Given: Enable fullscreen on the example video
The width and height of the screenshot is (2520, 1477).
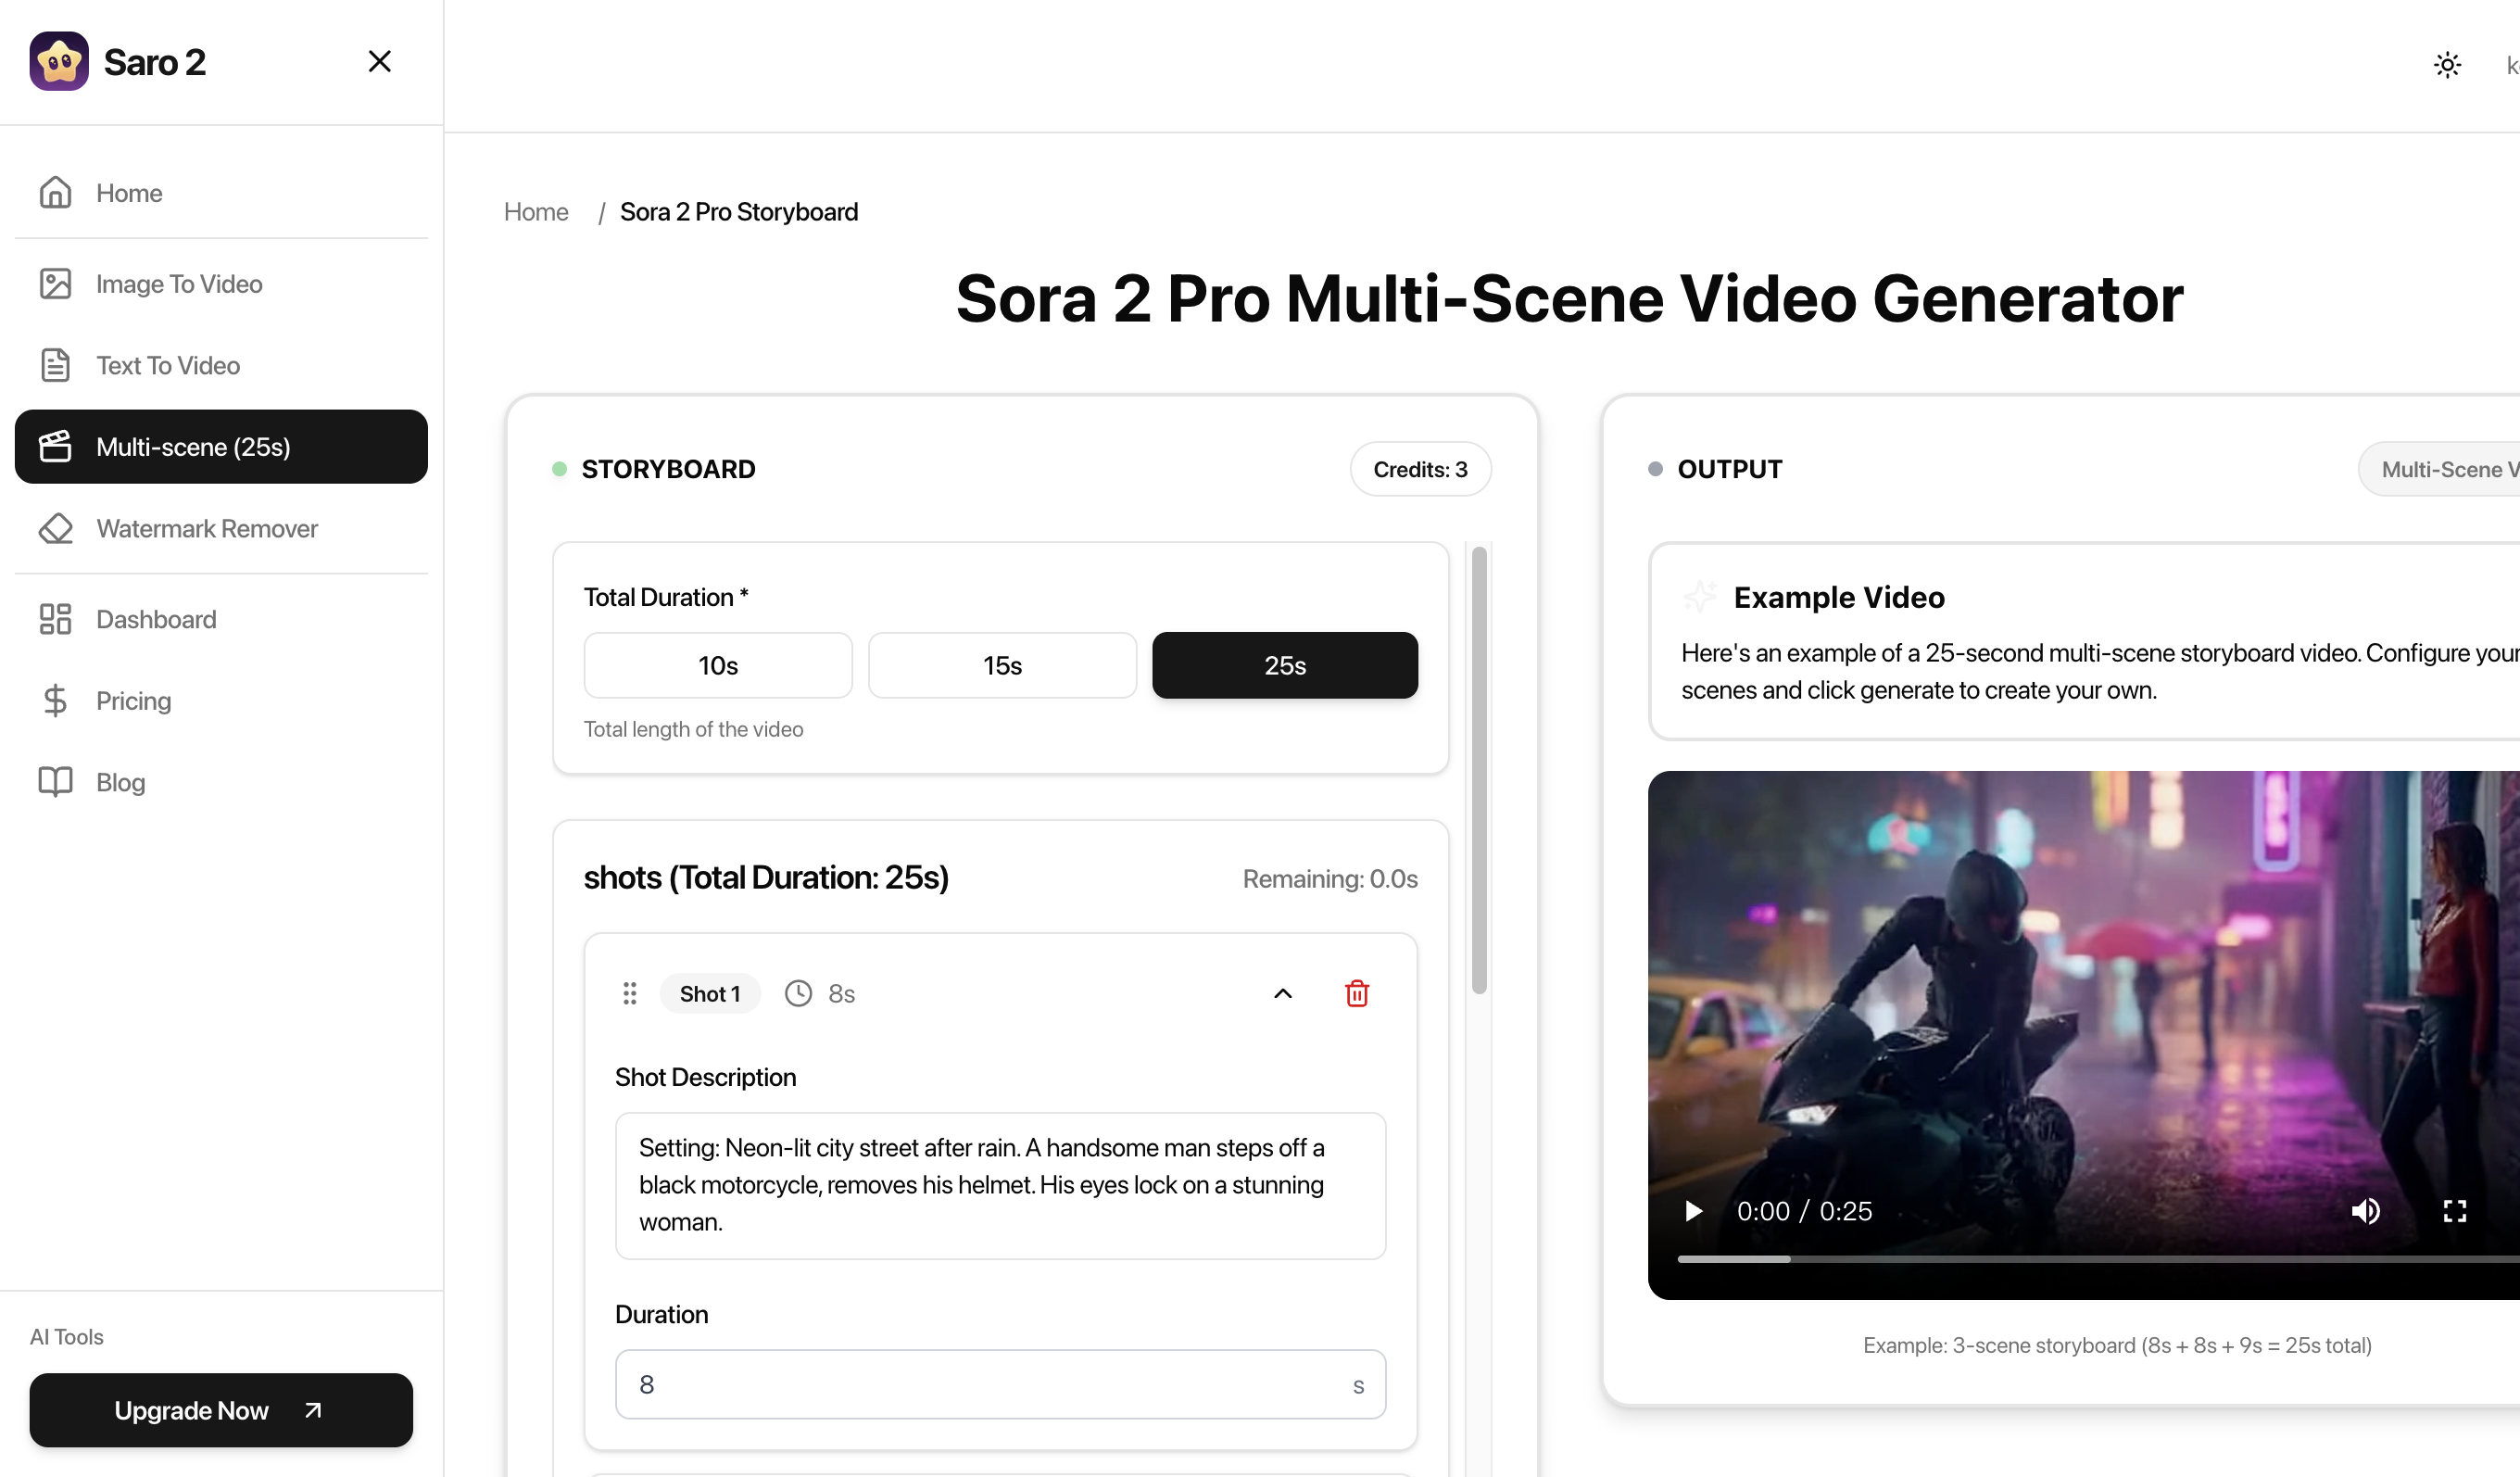Looking at the screenshot, I should [2455, 1211].
